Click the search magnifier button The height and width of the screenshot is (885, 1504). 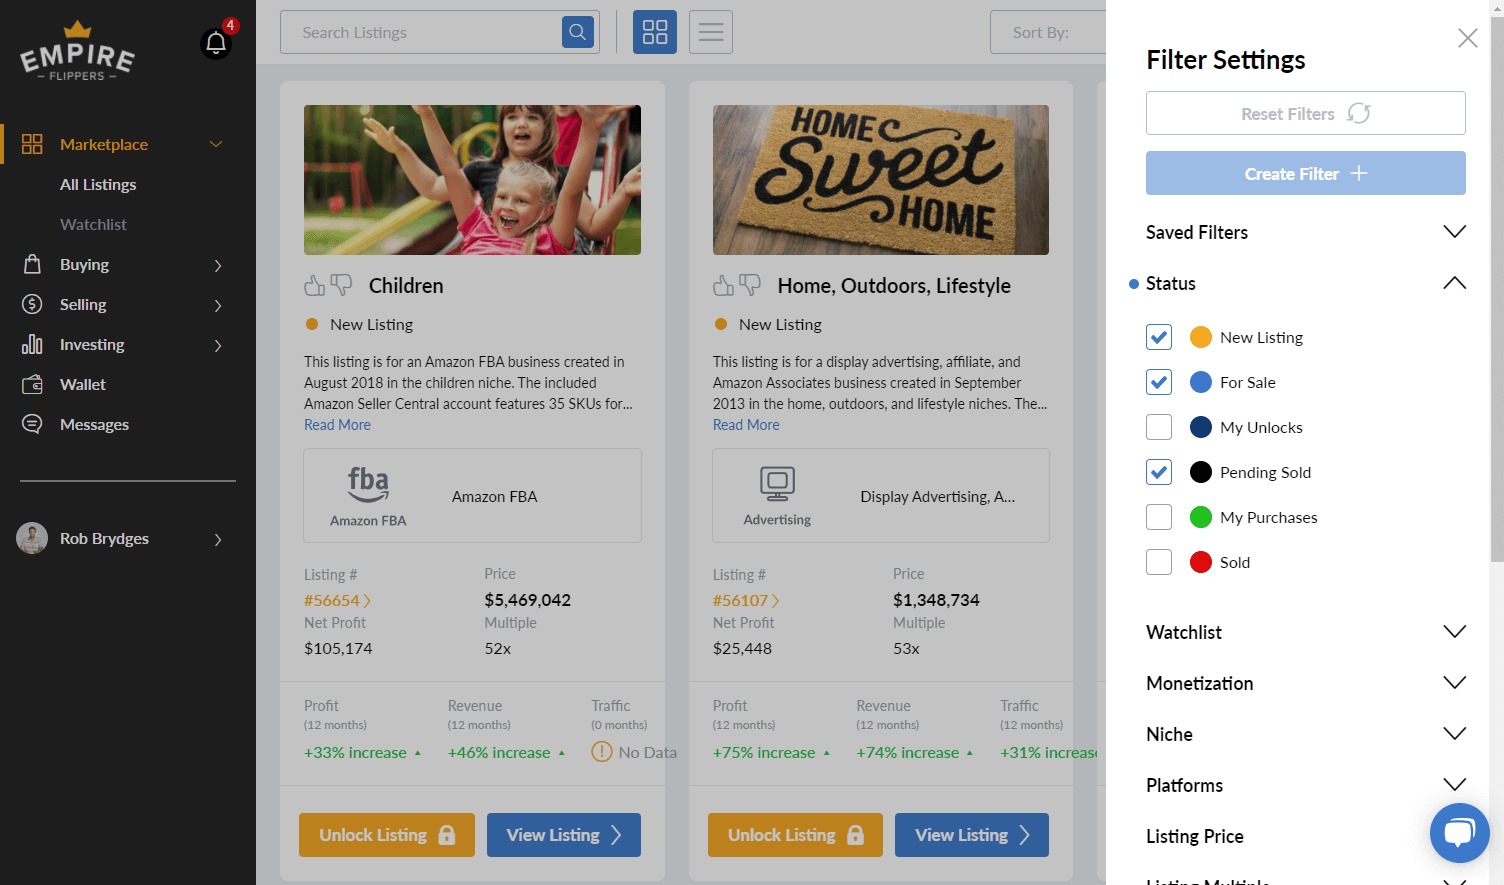click(x=578, y=32)
